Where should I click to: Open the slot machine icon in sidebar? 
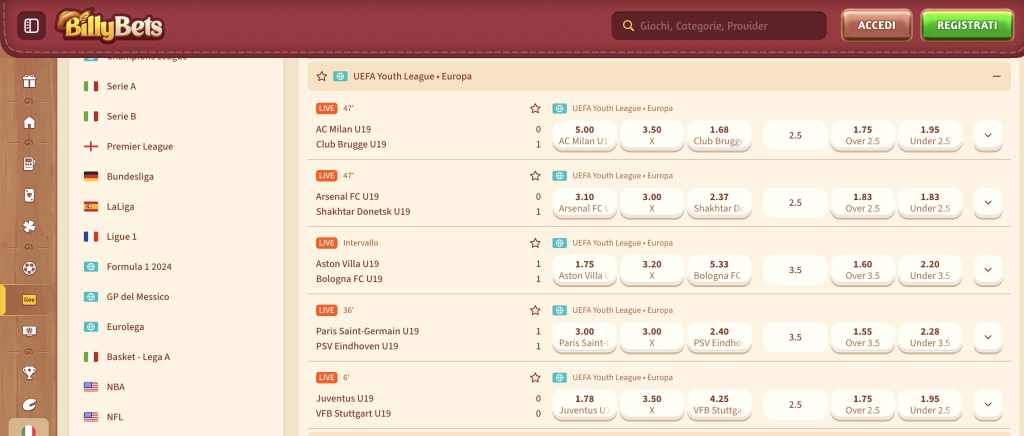[29, 163]
